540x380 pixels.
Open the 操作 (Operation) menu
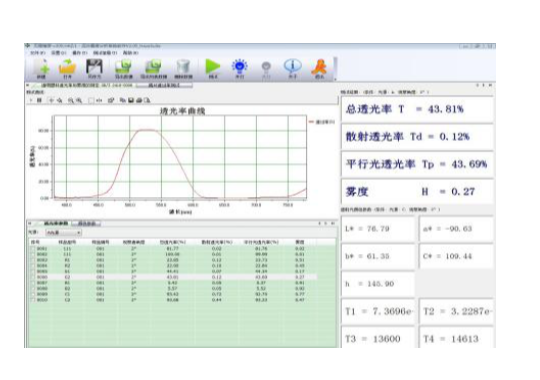[80, 53]
